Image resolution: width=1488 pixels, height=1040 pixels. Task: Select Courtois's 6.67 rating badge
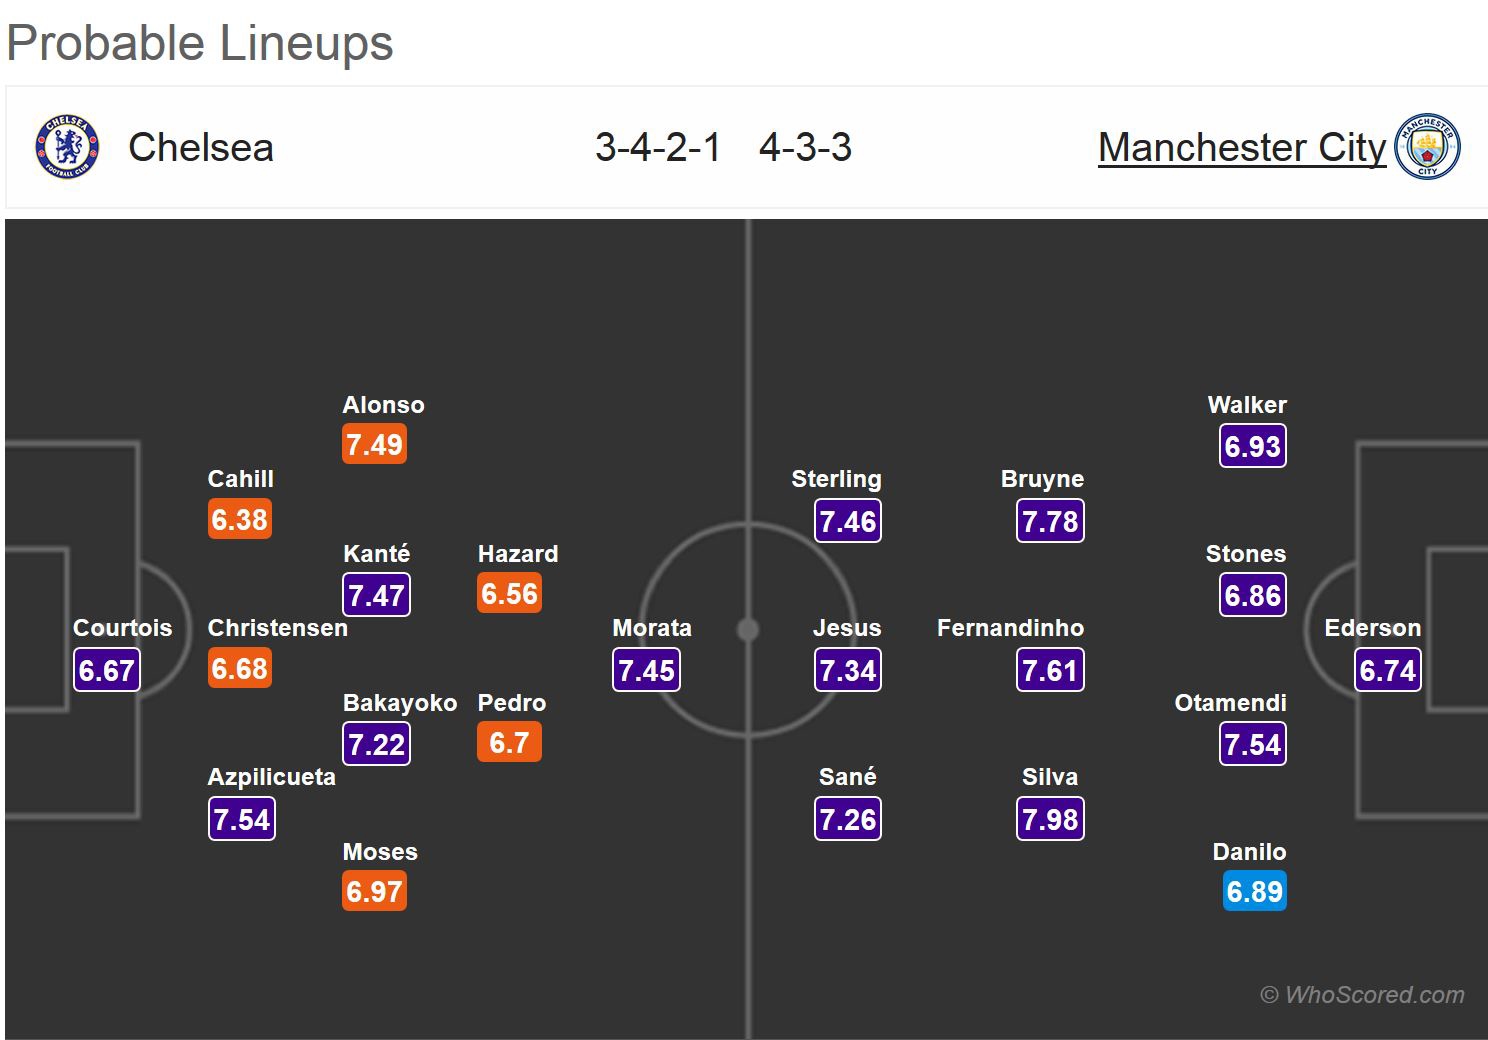click(x=107, y=670)
